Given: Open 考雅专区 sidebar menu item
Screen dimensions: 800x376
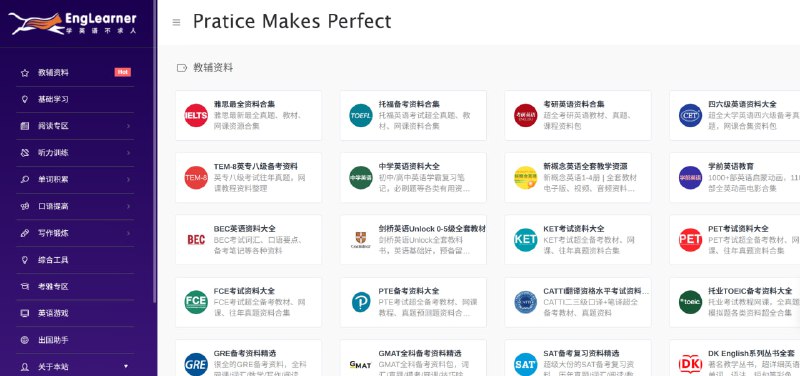Looking at the screenshot, I should pos(75,287).
